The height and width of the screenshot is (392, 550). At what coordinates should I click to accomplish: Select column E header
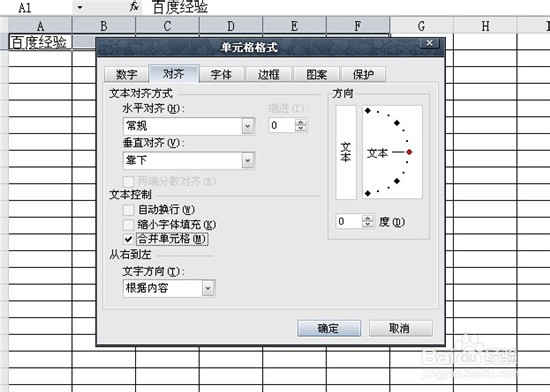295,26
